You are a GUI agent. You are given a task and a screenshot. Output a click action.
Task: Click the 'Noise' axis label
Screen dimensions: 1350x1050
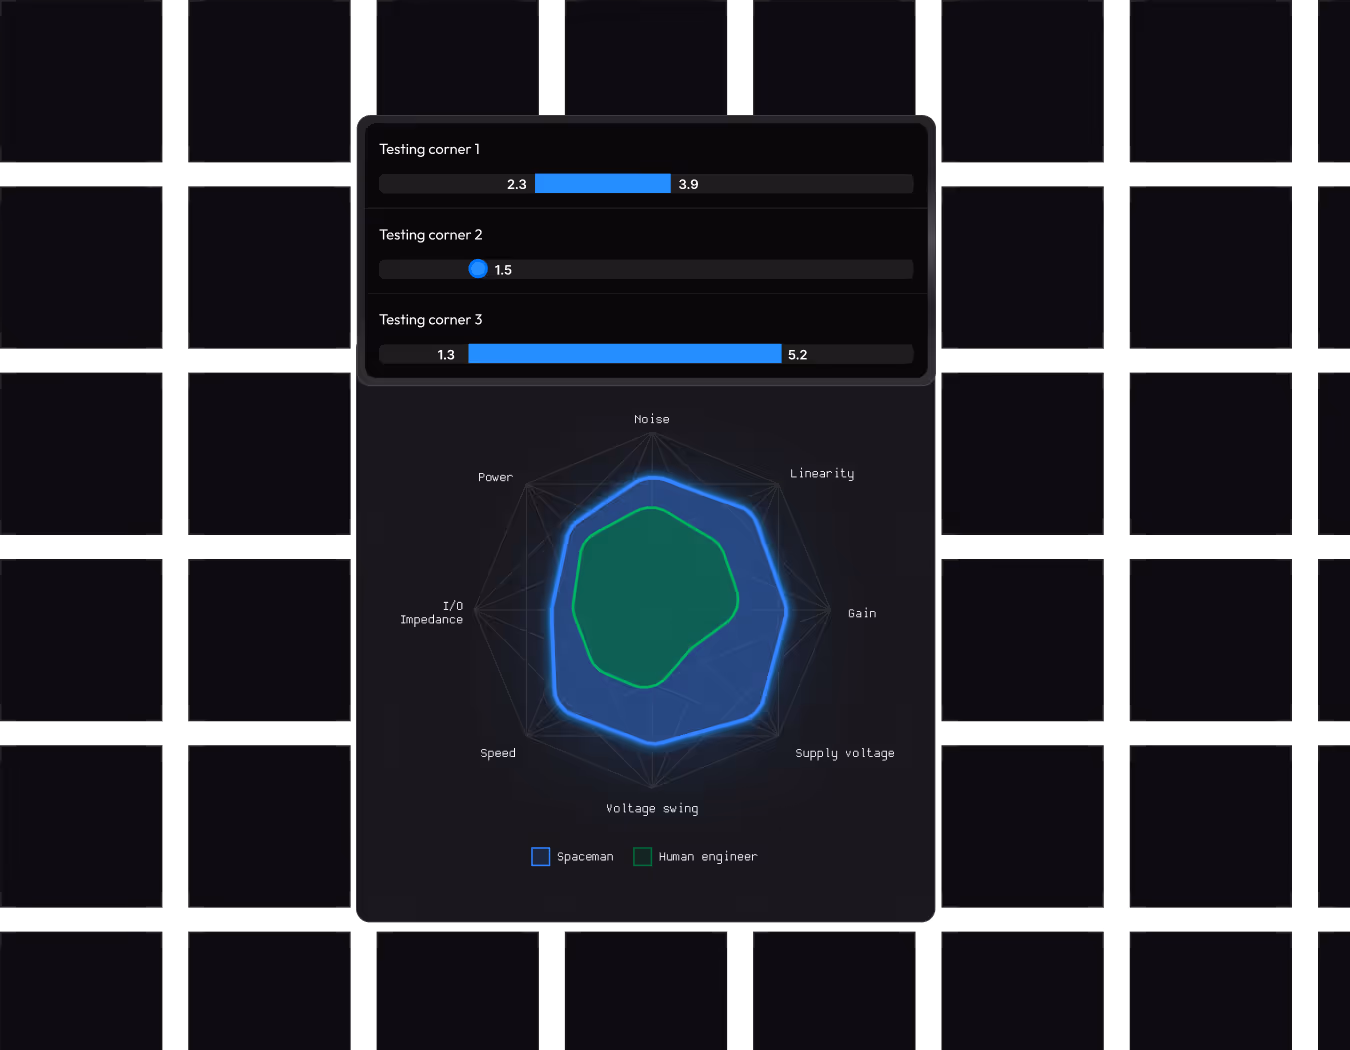(652, 419)
